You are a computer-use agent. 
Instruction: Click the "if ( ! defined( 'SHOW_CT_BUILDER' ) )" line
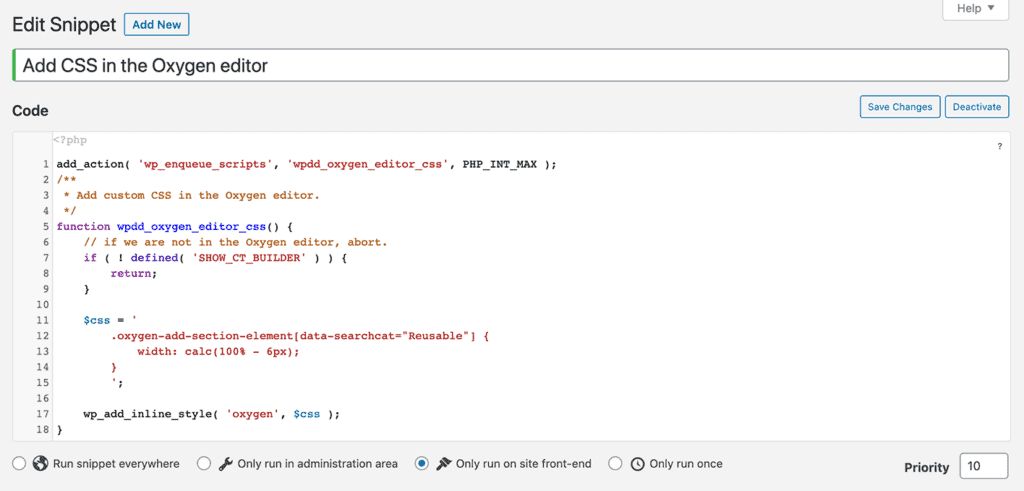215,258
